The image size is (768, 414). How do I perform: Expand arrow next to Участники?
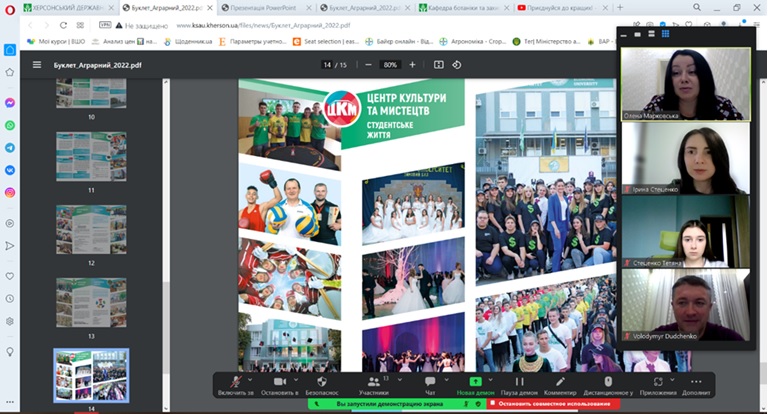point(400,380)
